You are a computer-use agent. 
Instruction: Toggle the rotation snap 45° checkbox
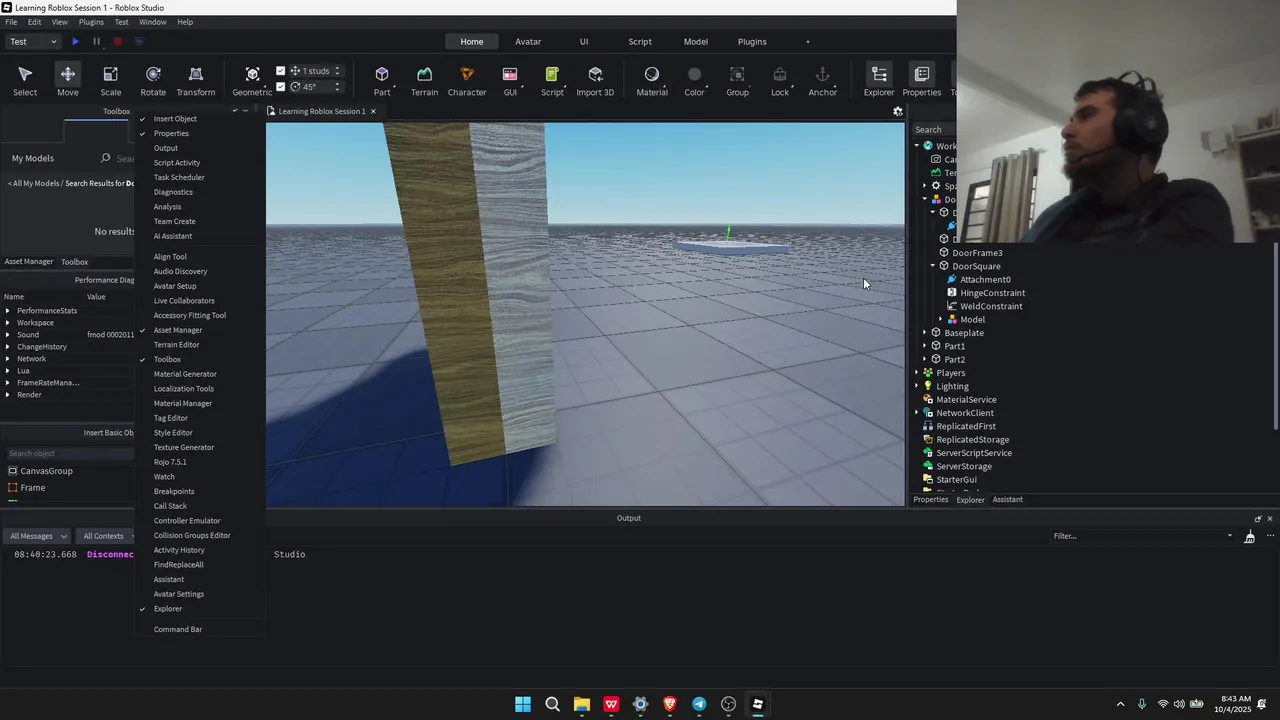tap(281, 86)
